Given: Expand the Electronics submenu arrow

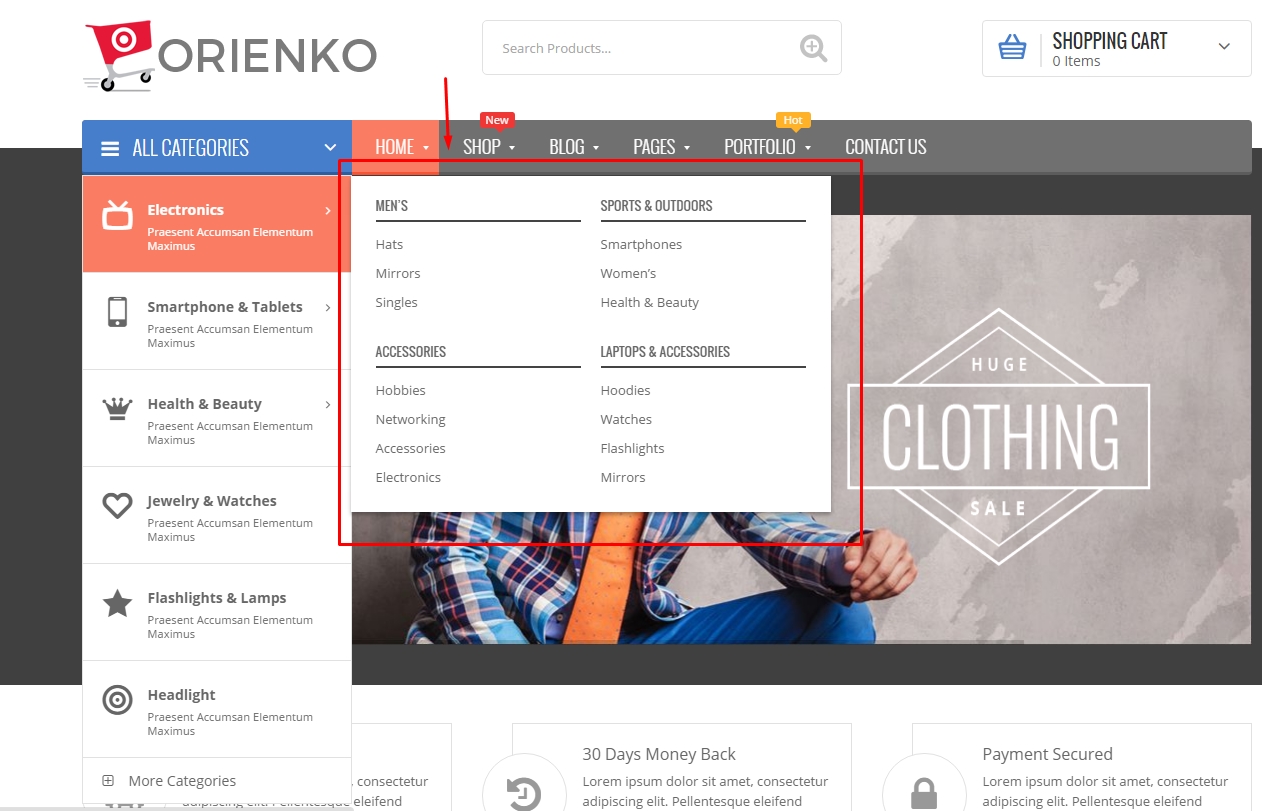Looking at the screenshot, I should [328, 210].
